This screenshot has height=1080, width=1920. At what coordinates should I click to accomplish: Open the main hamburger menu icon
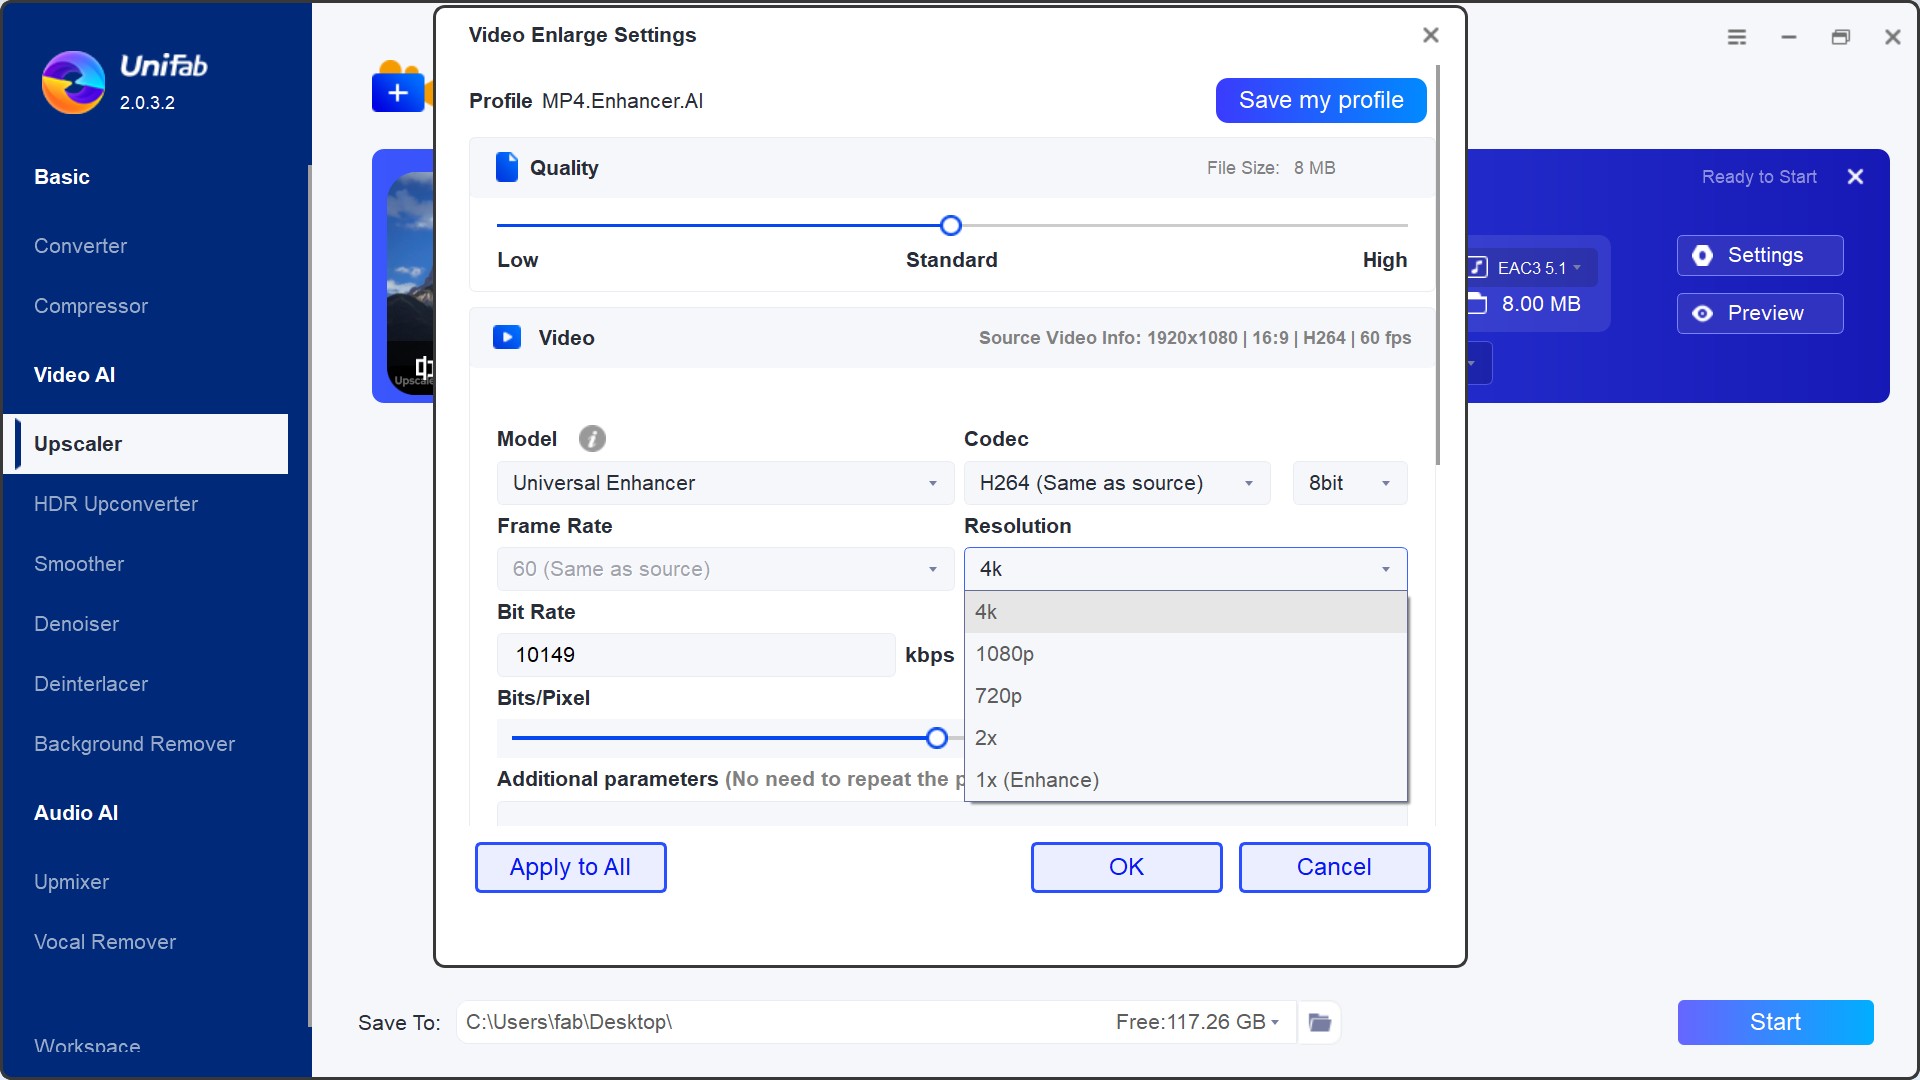pyautogui.click(x=1737, y=37)
